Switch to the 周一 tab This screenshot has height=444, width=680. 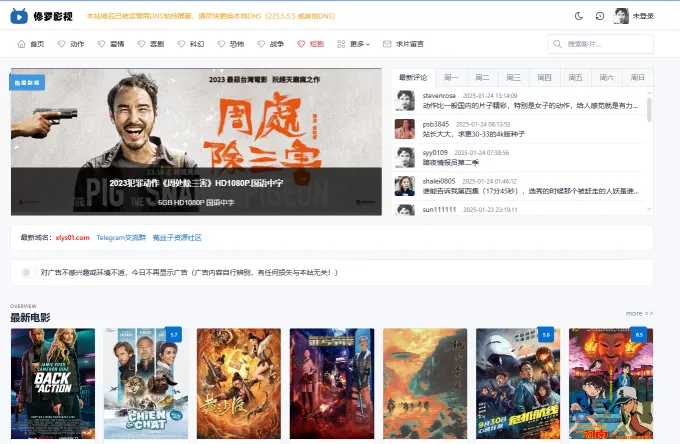click(x=451, y=78)
